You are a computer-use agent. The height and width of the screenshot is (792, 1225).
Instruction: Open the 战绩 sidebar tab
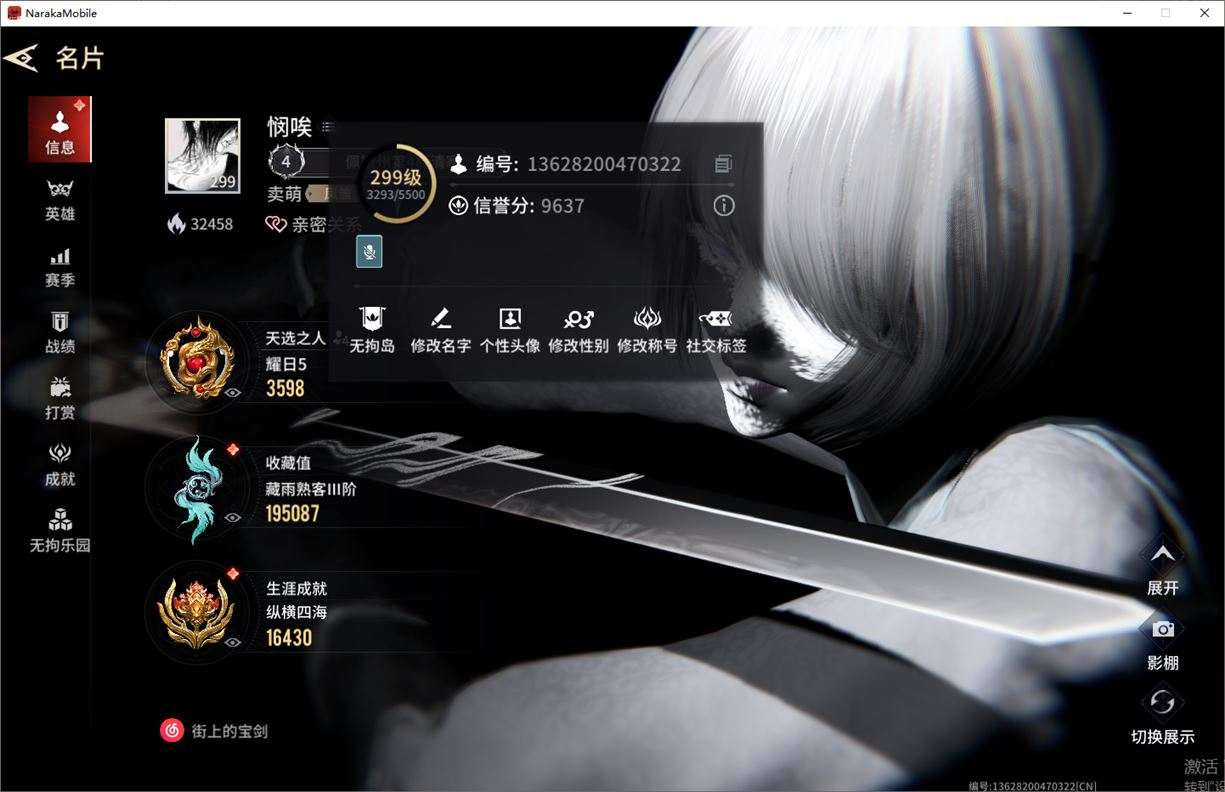coord(60,332)
